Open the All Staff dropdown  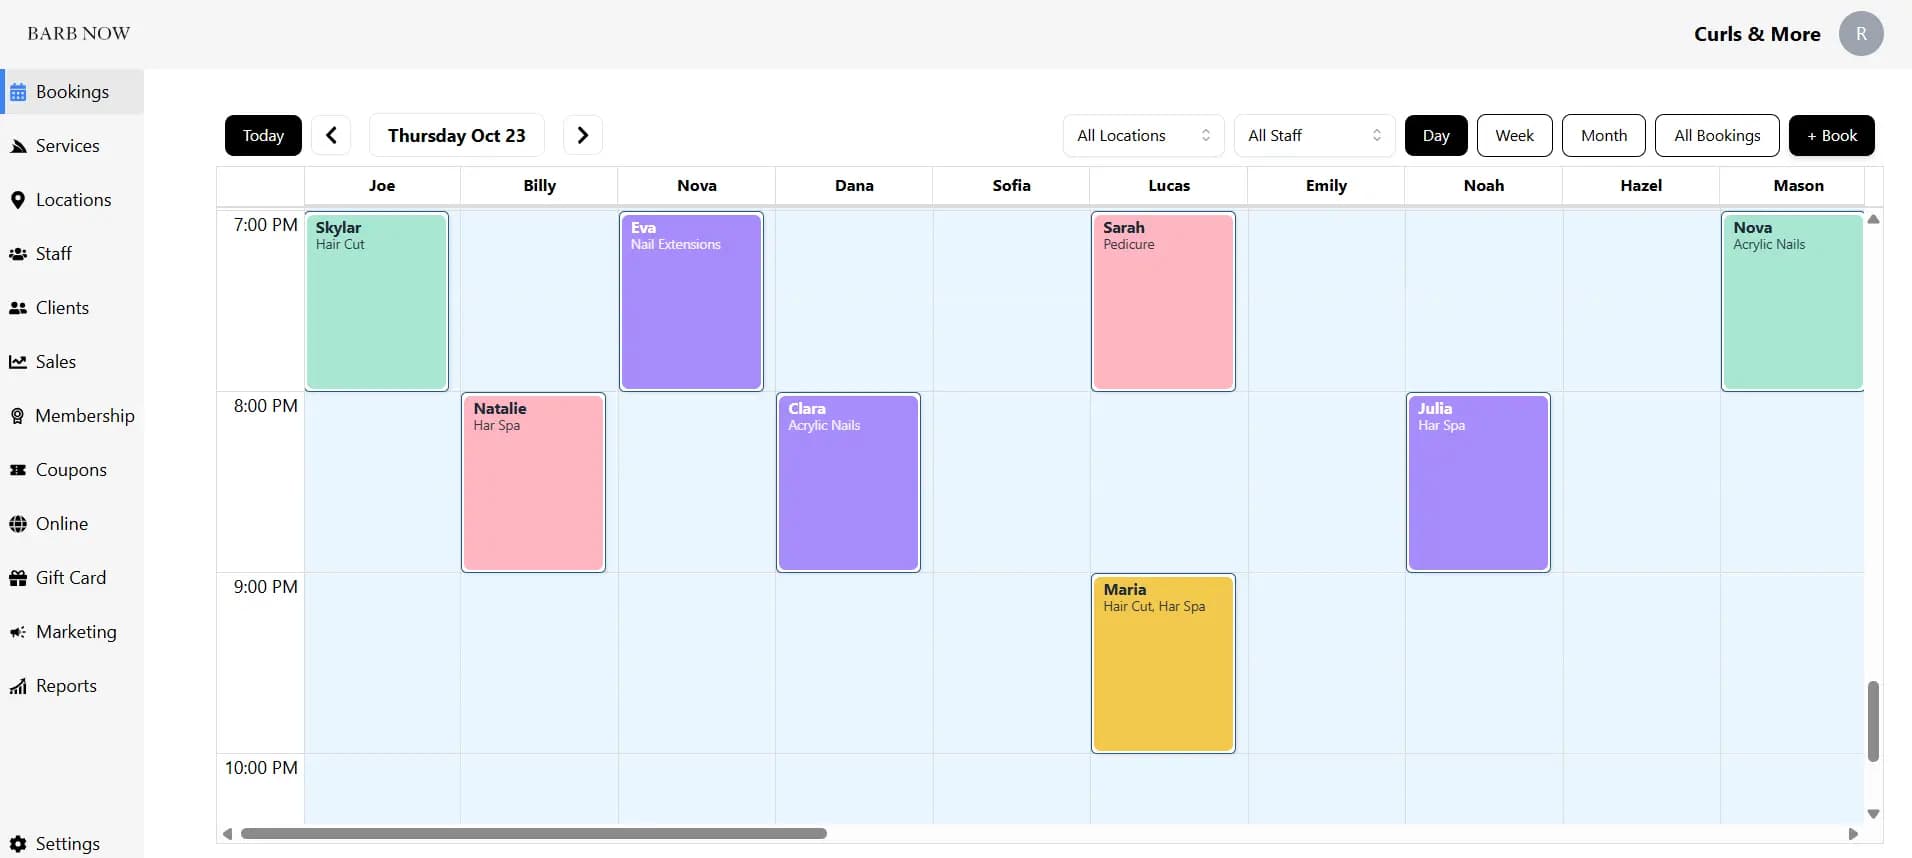coord(1314,135)
